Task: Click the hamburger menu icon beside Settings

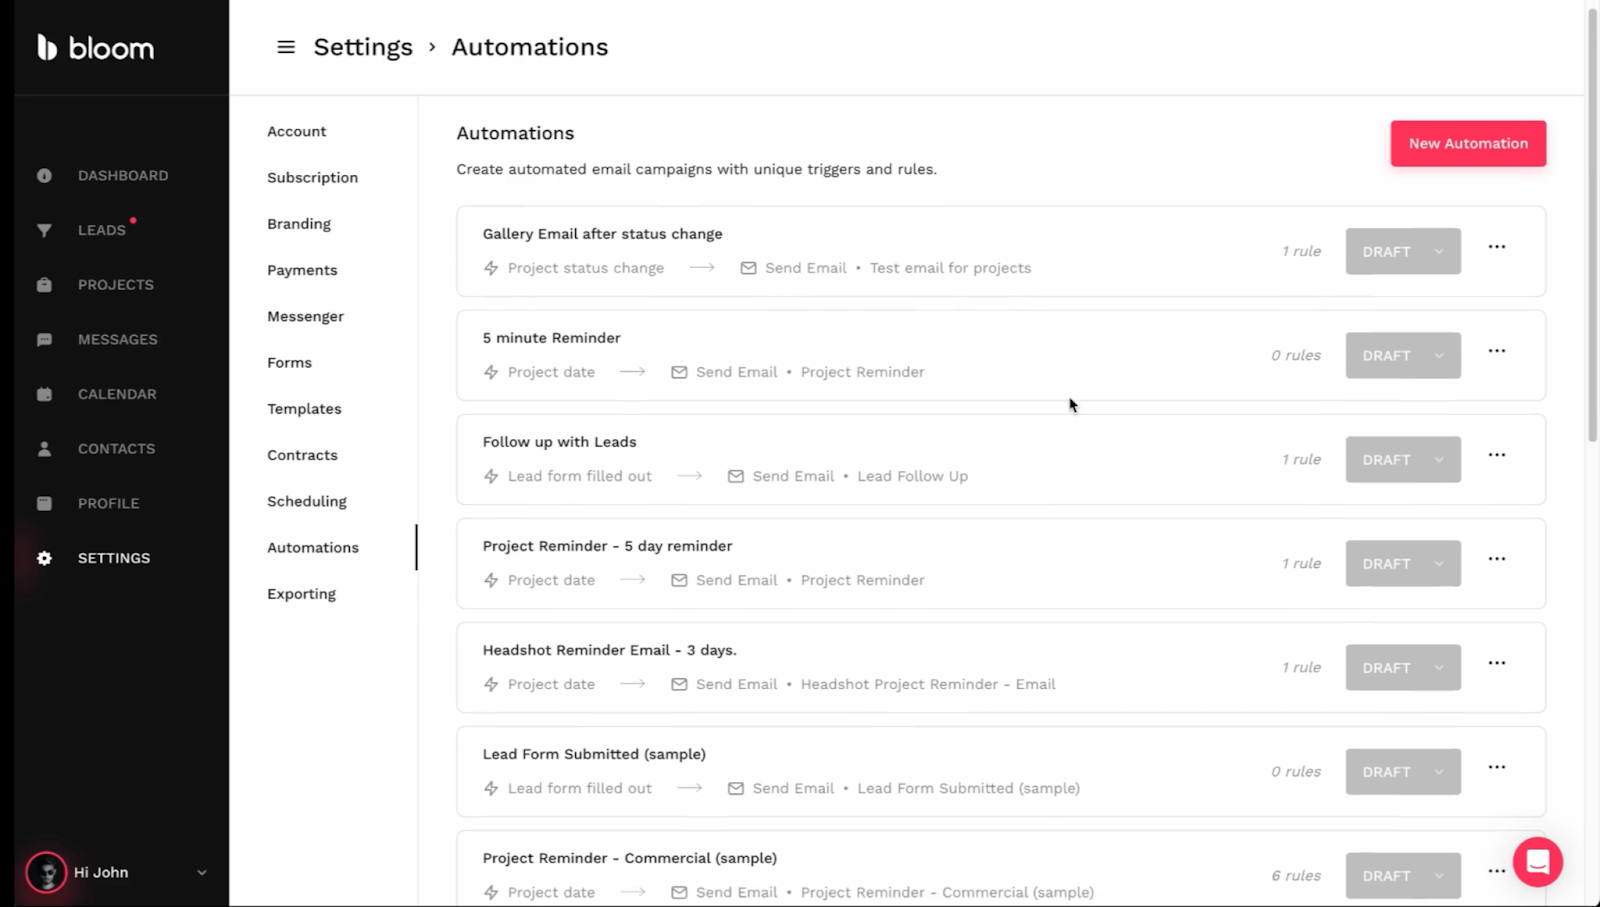Action: click(x=286, y=47)
